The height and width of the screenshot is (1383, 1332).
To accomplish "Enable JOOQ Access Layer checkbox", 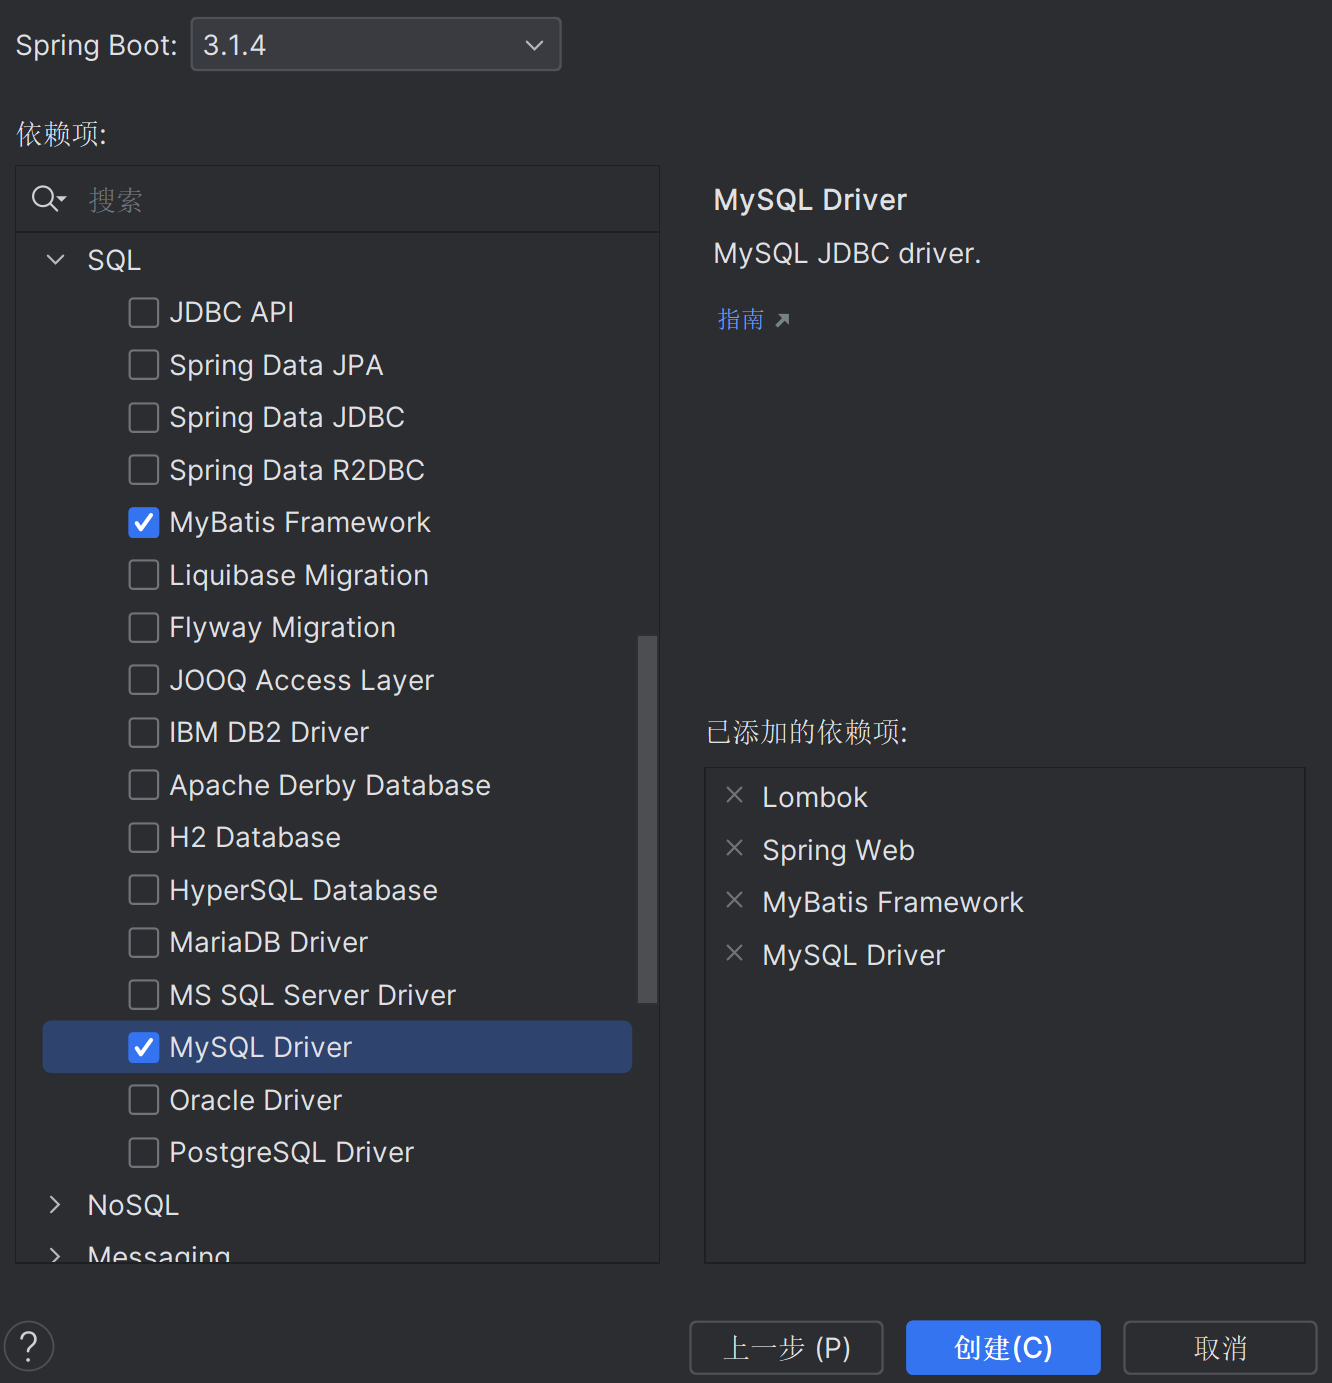I will click(x=144, y=680).
